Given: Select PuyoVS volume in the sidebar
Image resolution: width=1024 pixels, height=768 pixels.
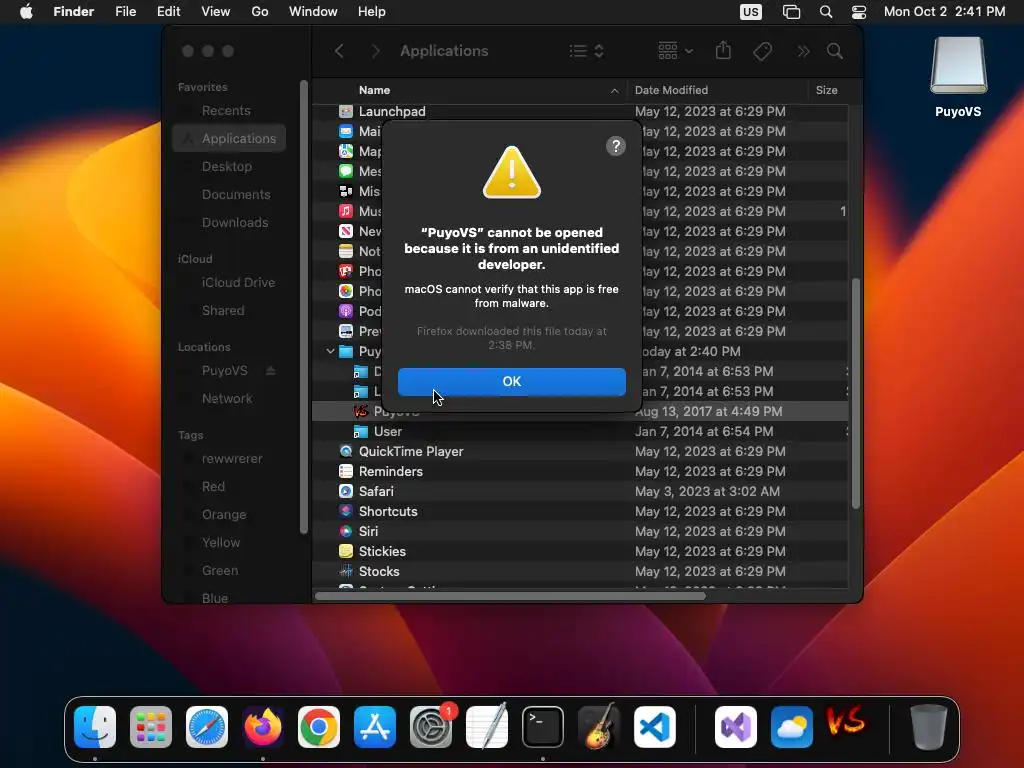Looking at the screenshot, I should tap(224, 371).
